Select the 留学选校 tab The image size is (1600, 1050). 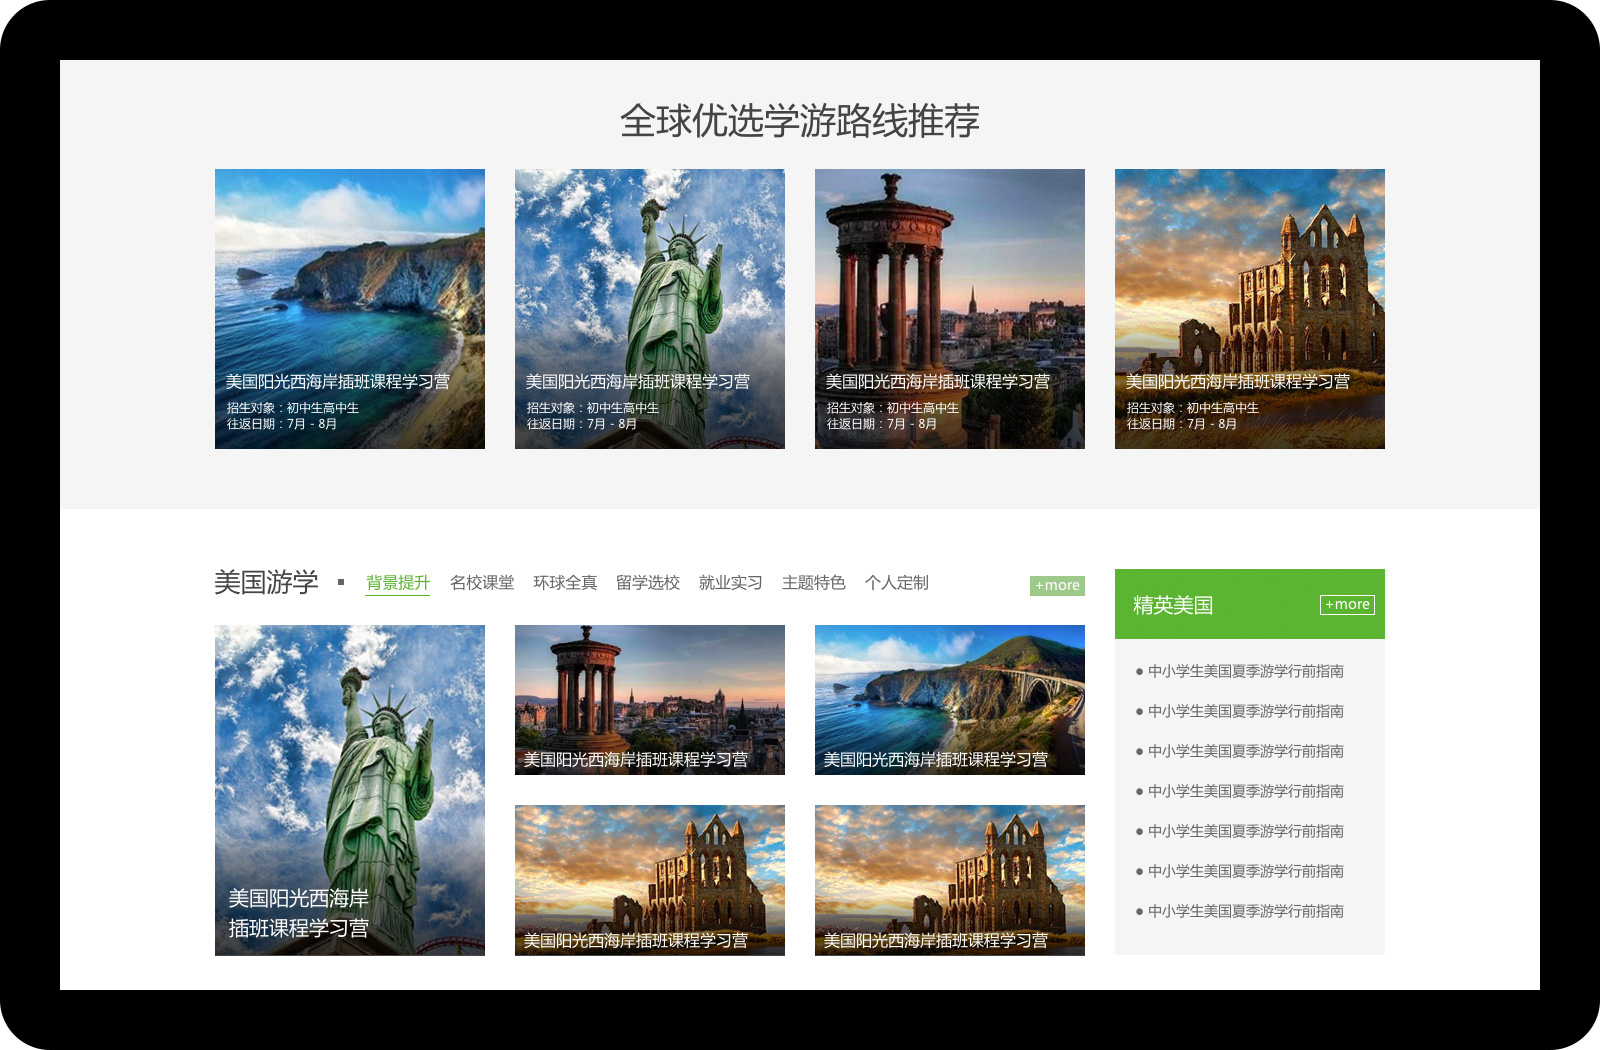pos(647,583)
